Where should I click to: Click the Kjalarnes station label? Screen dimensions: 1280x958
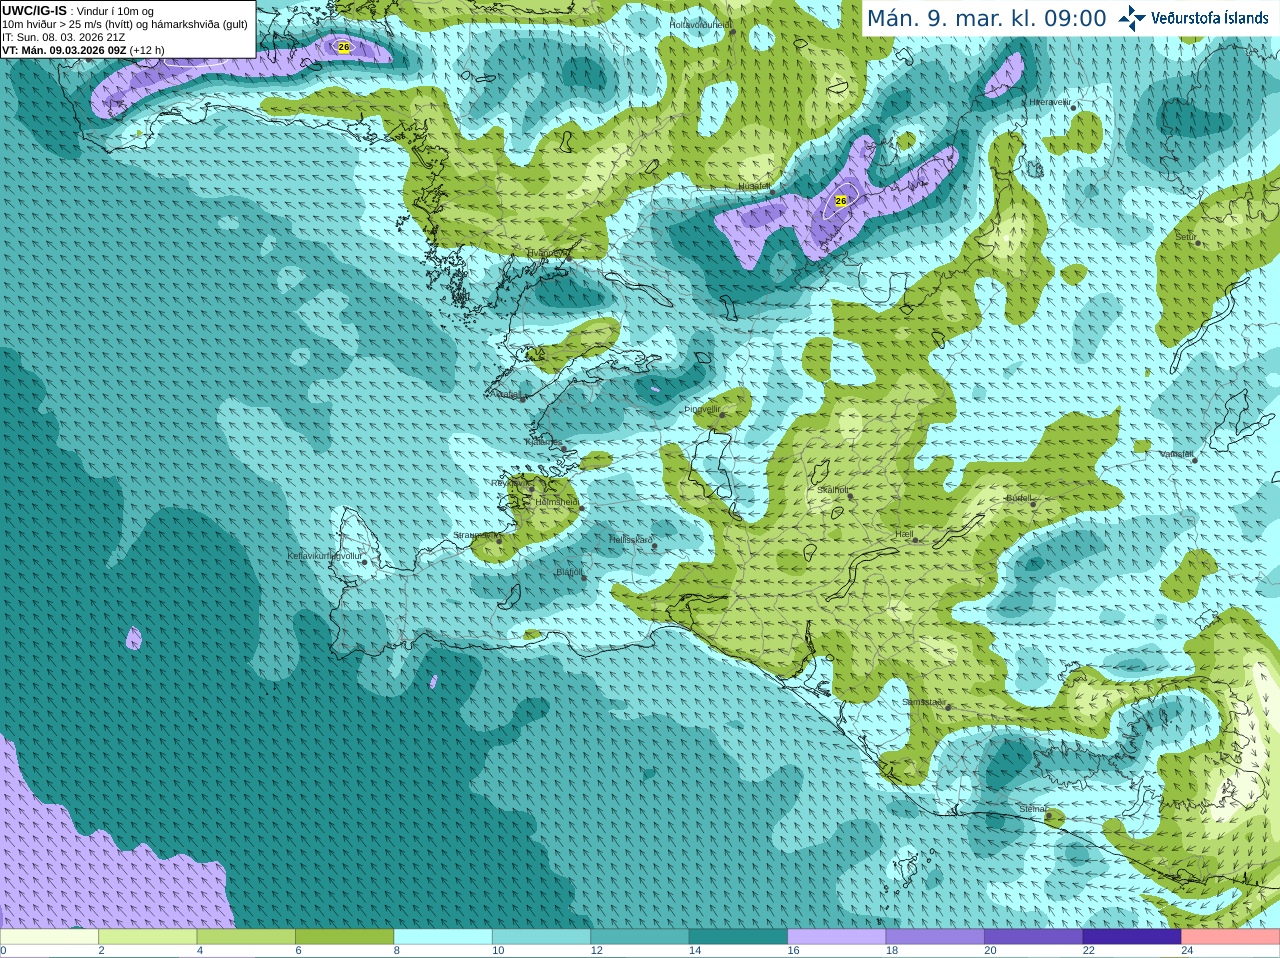coord(543,441)
